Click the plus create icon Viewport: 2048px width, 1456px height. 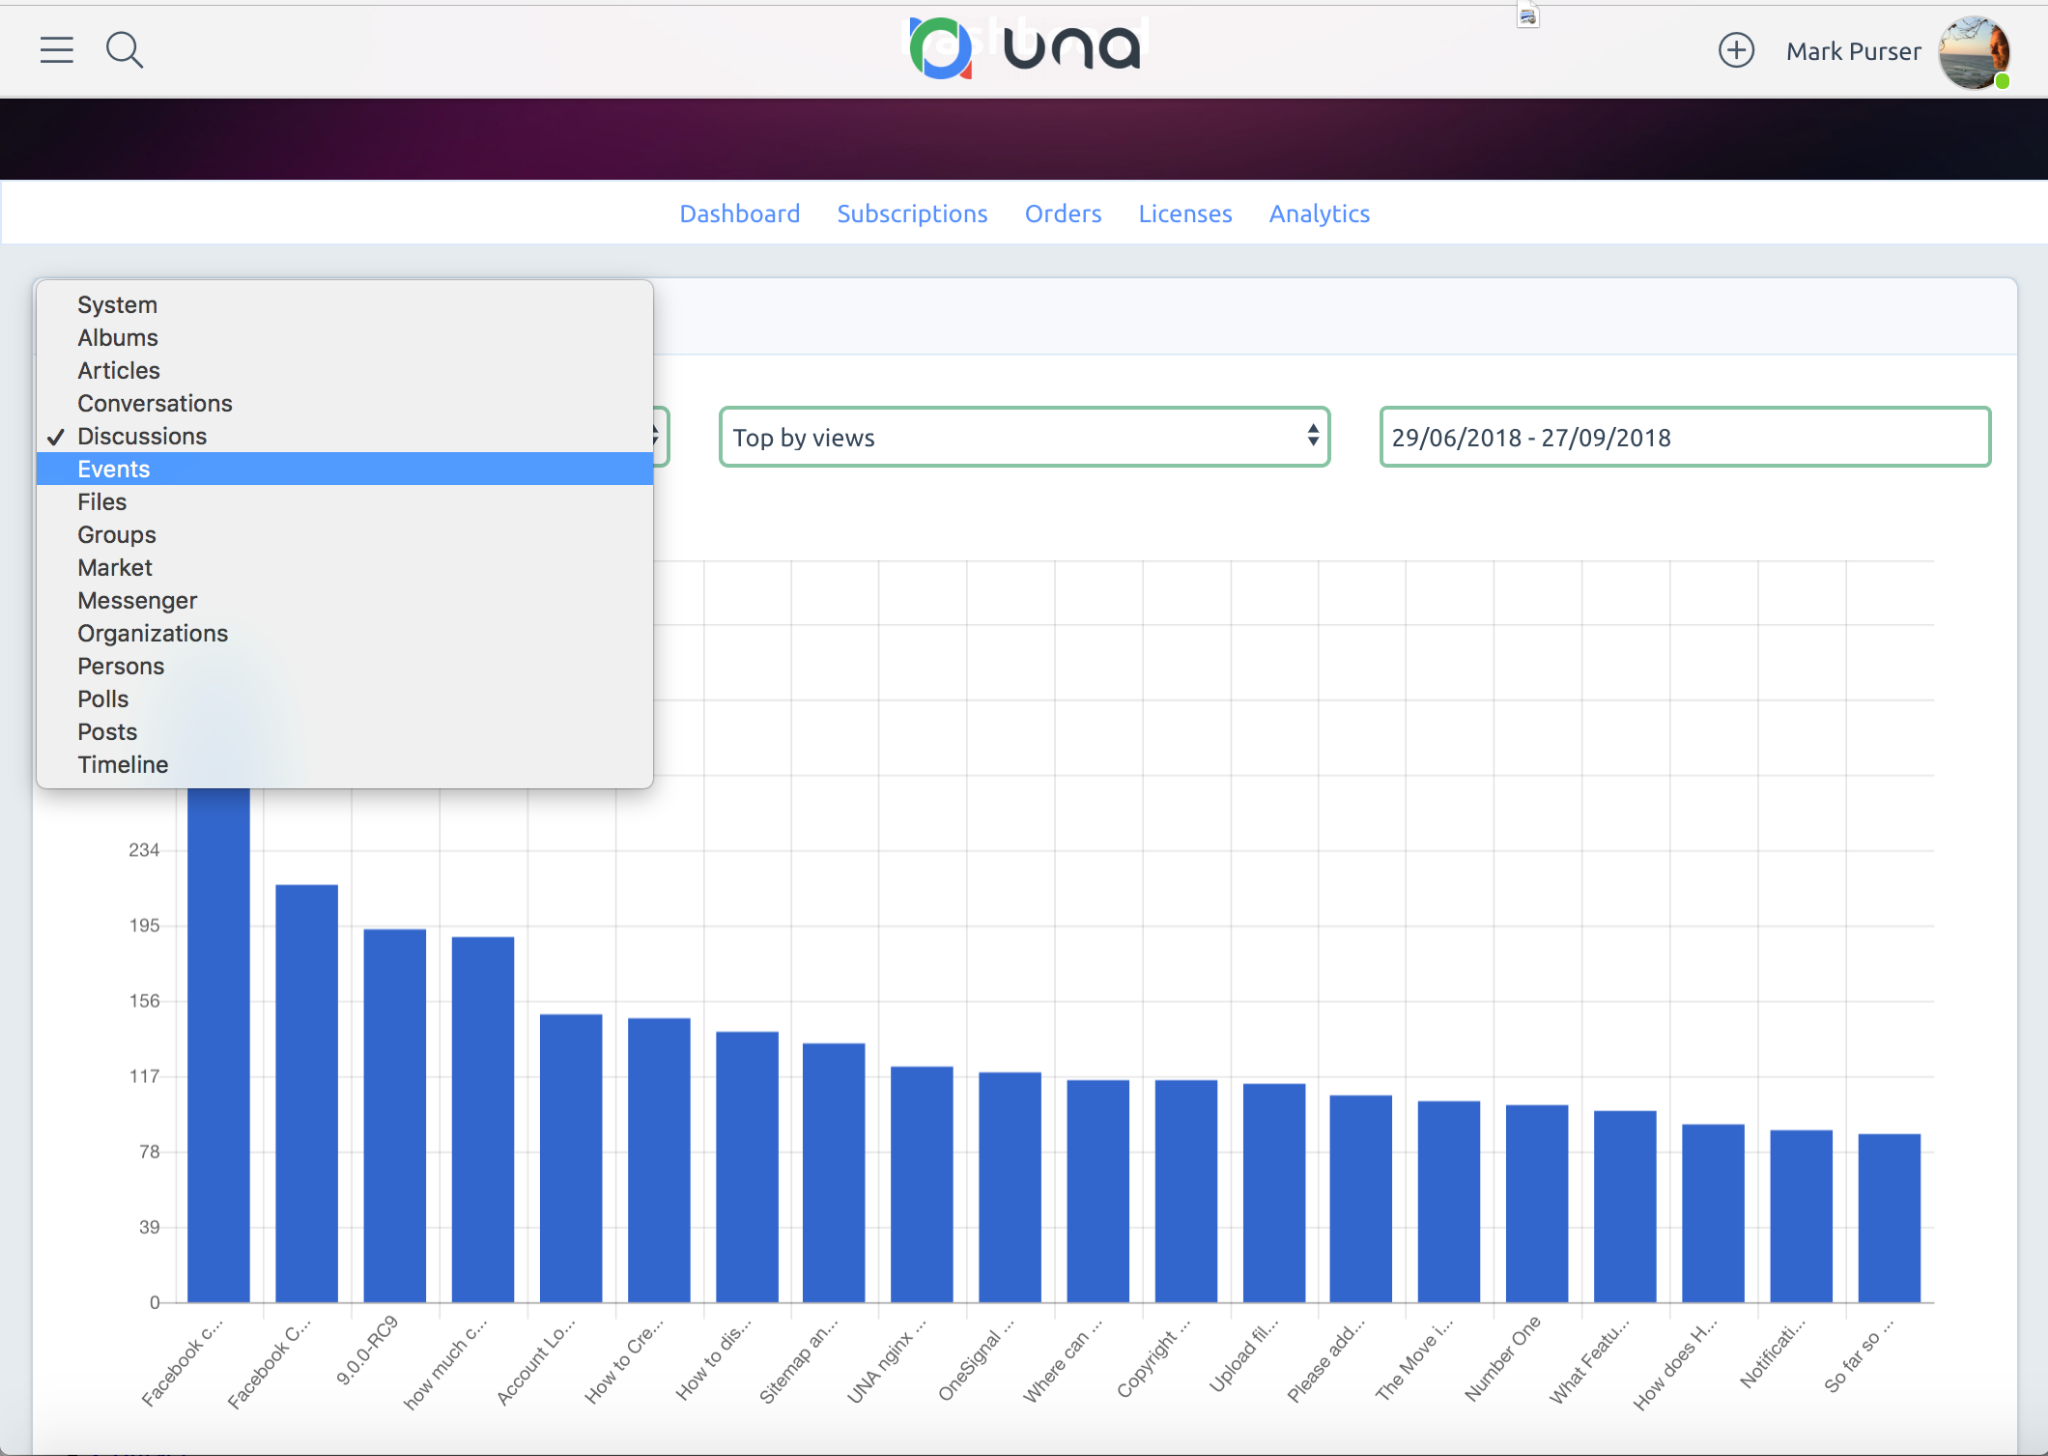pos(1736,50)
